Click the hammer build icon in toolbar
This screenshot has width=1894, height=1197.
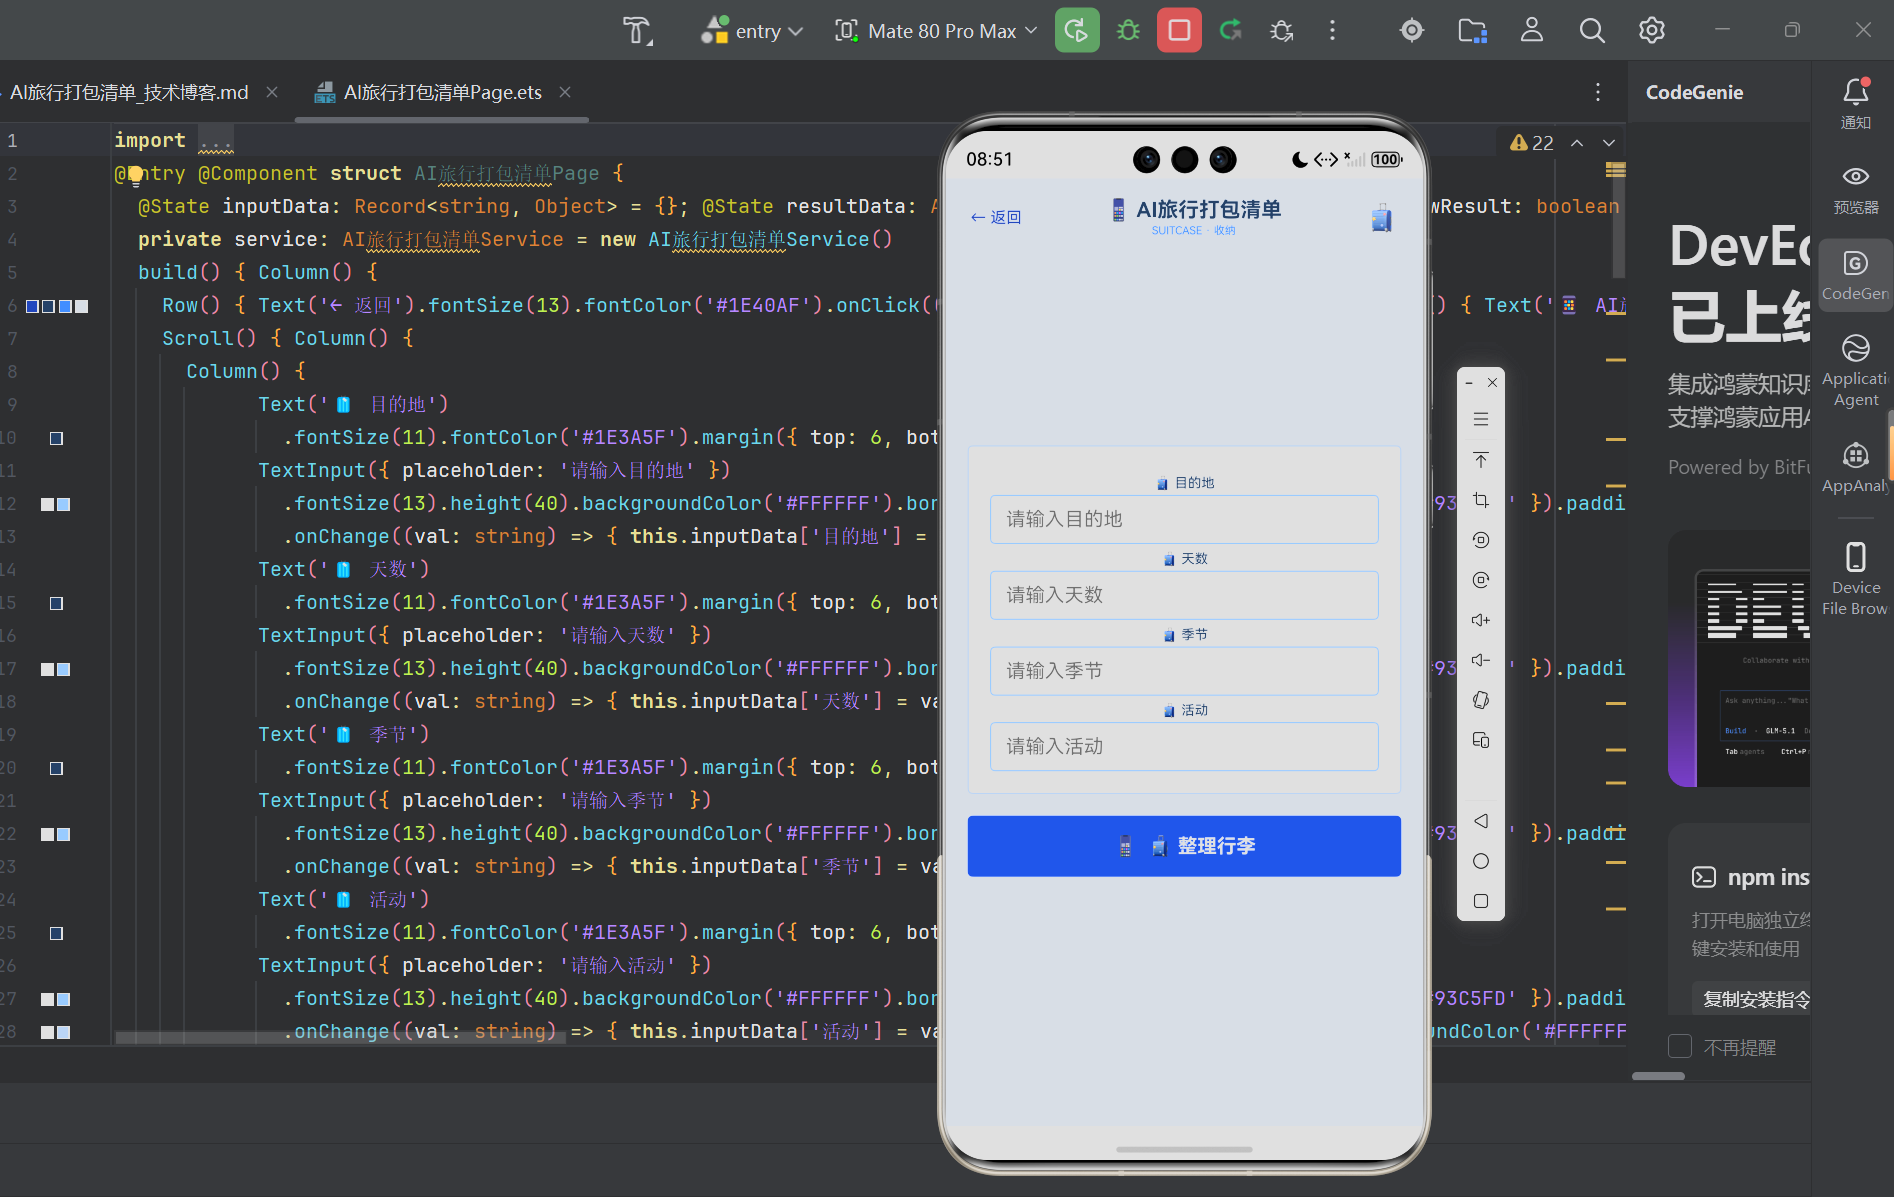(x=637, y=31)
